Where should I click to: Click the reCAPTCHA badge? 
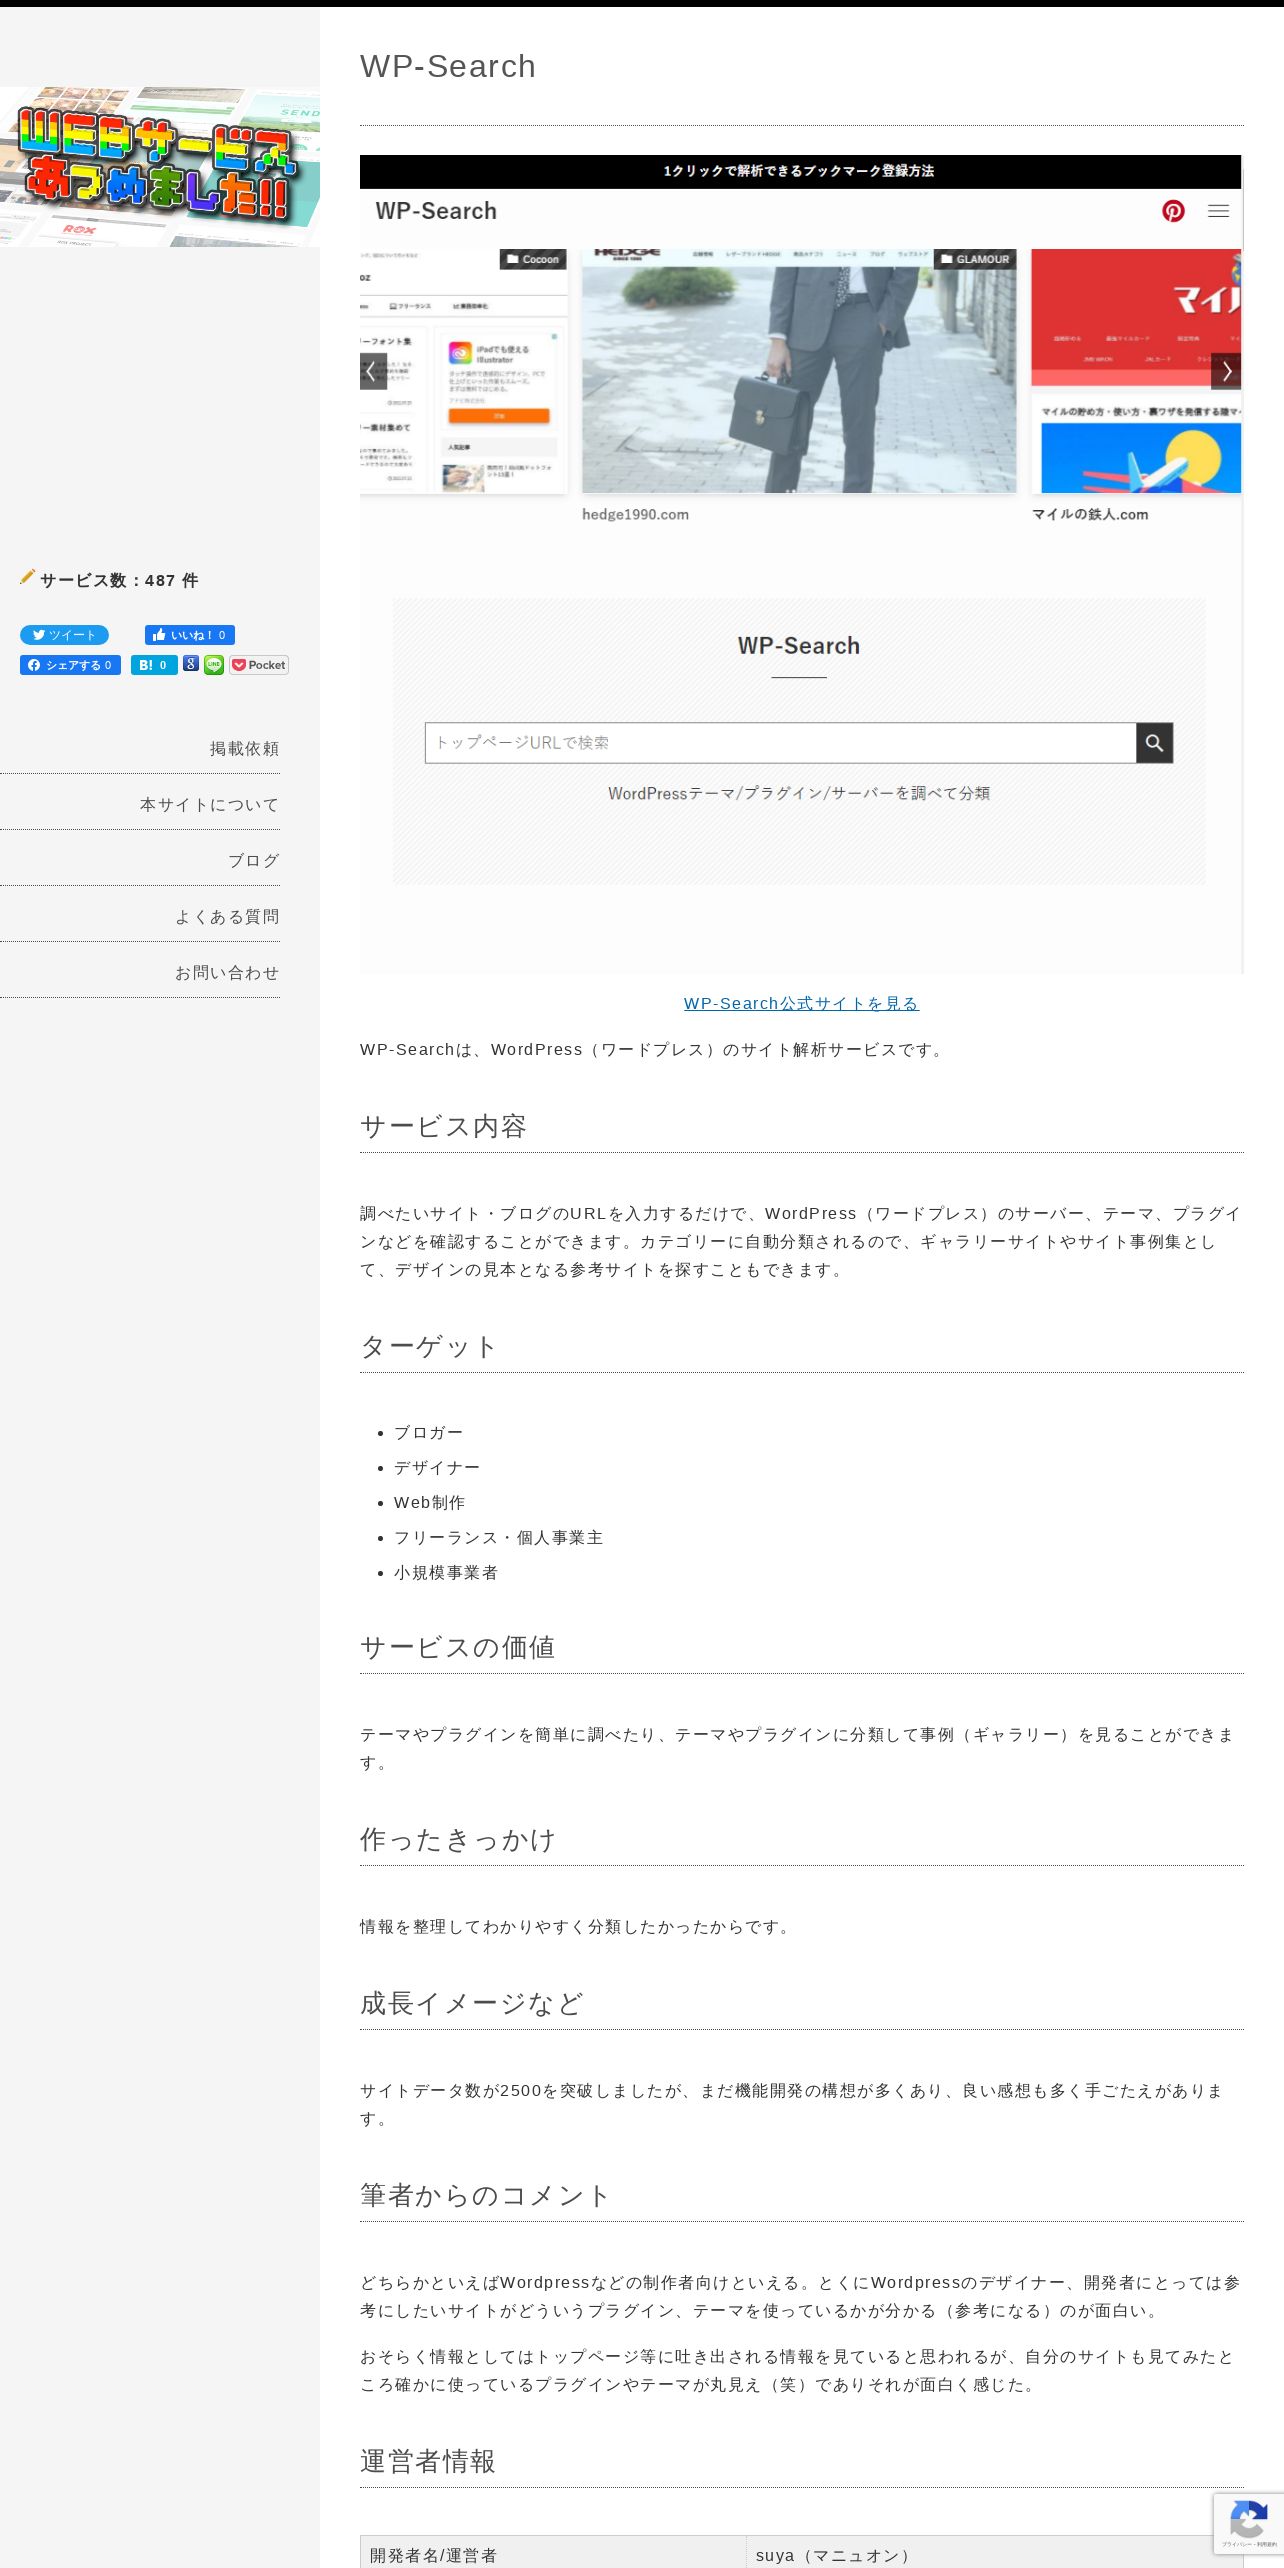coord(1248,2525)
